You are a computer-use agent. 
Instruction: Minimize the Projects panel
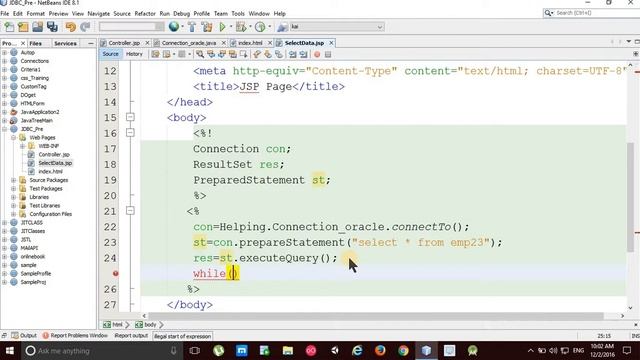tap(91, 43)
